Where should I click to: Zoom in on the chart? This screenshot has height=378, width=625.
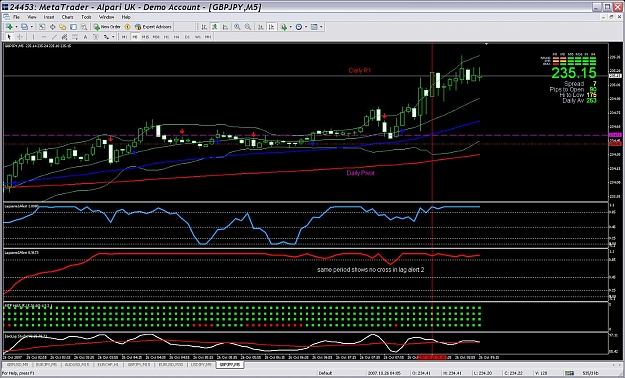point(237,27)
